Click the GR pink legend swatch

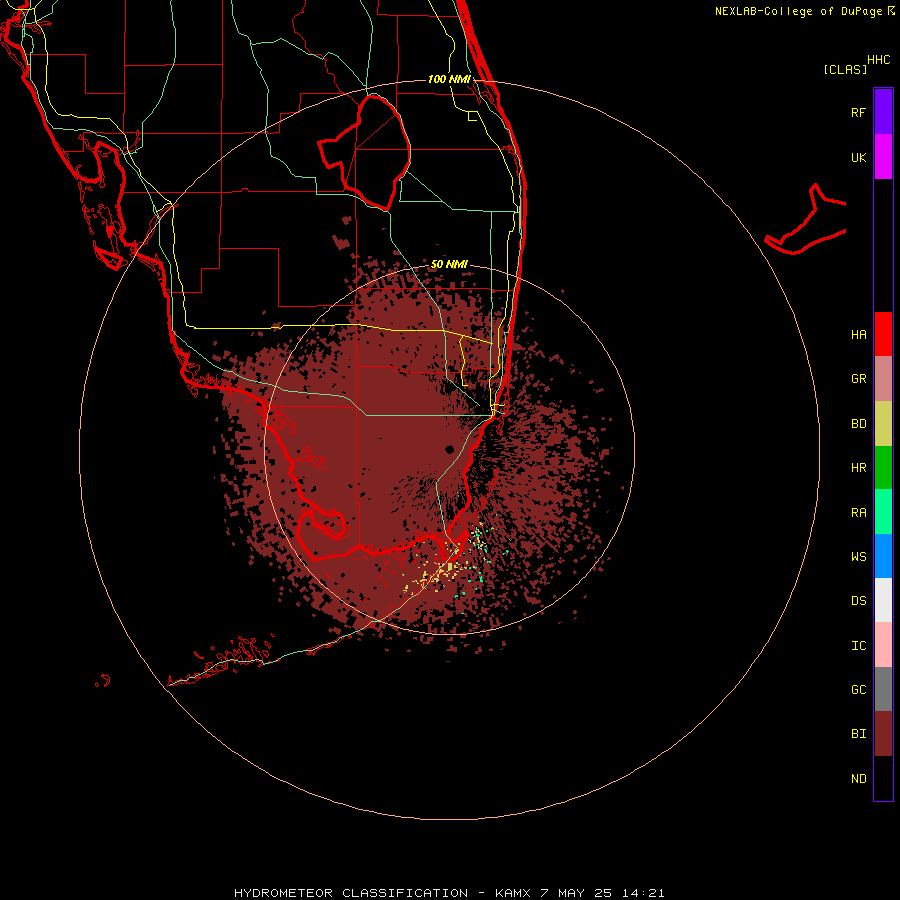click(883, 379)
